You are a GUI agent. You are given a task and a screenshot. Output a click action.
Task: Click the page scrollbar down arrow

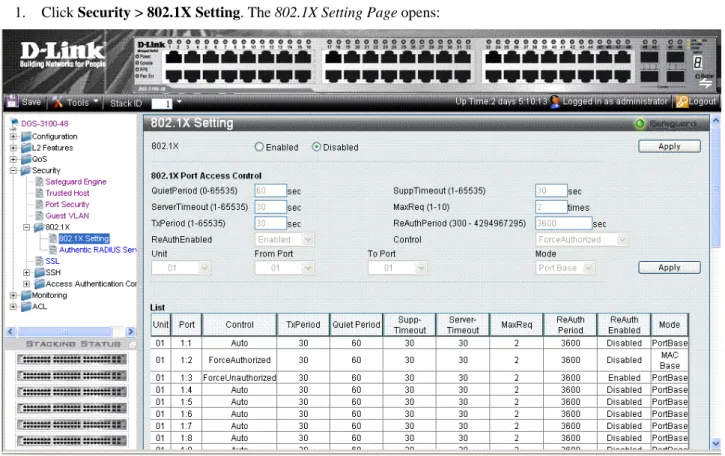(716, 443)
